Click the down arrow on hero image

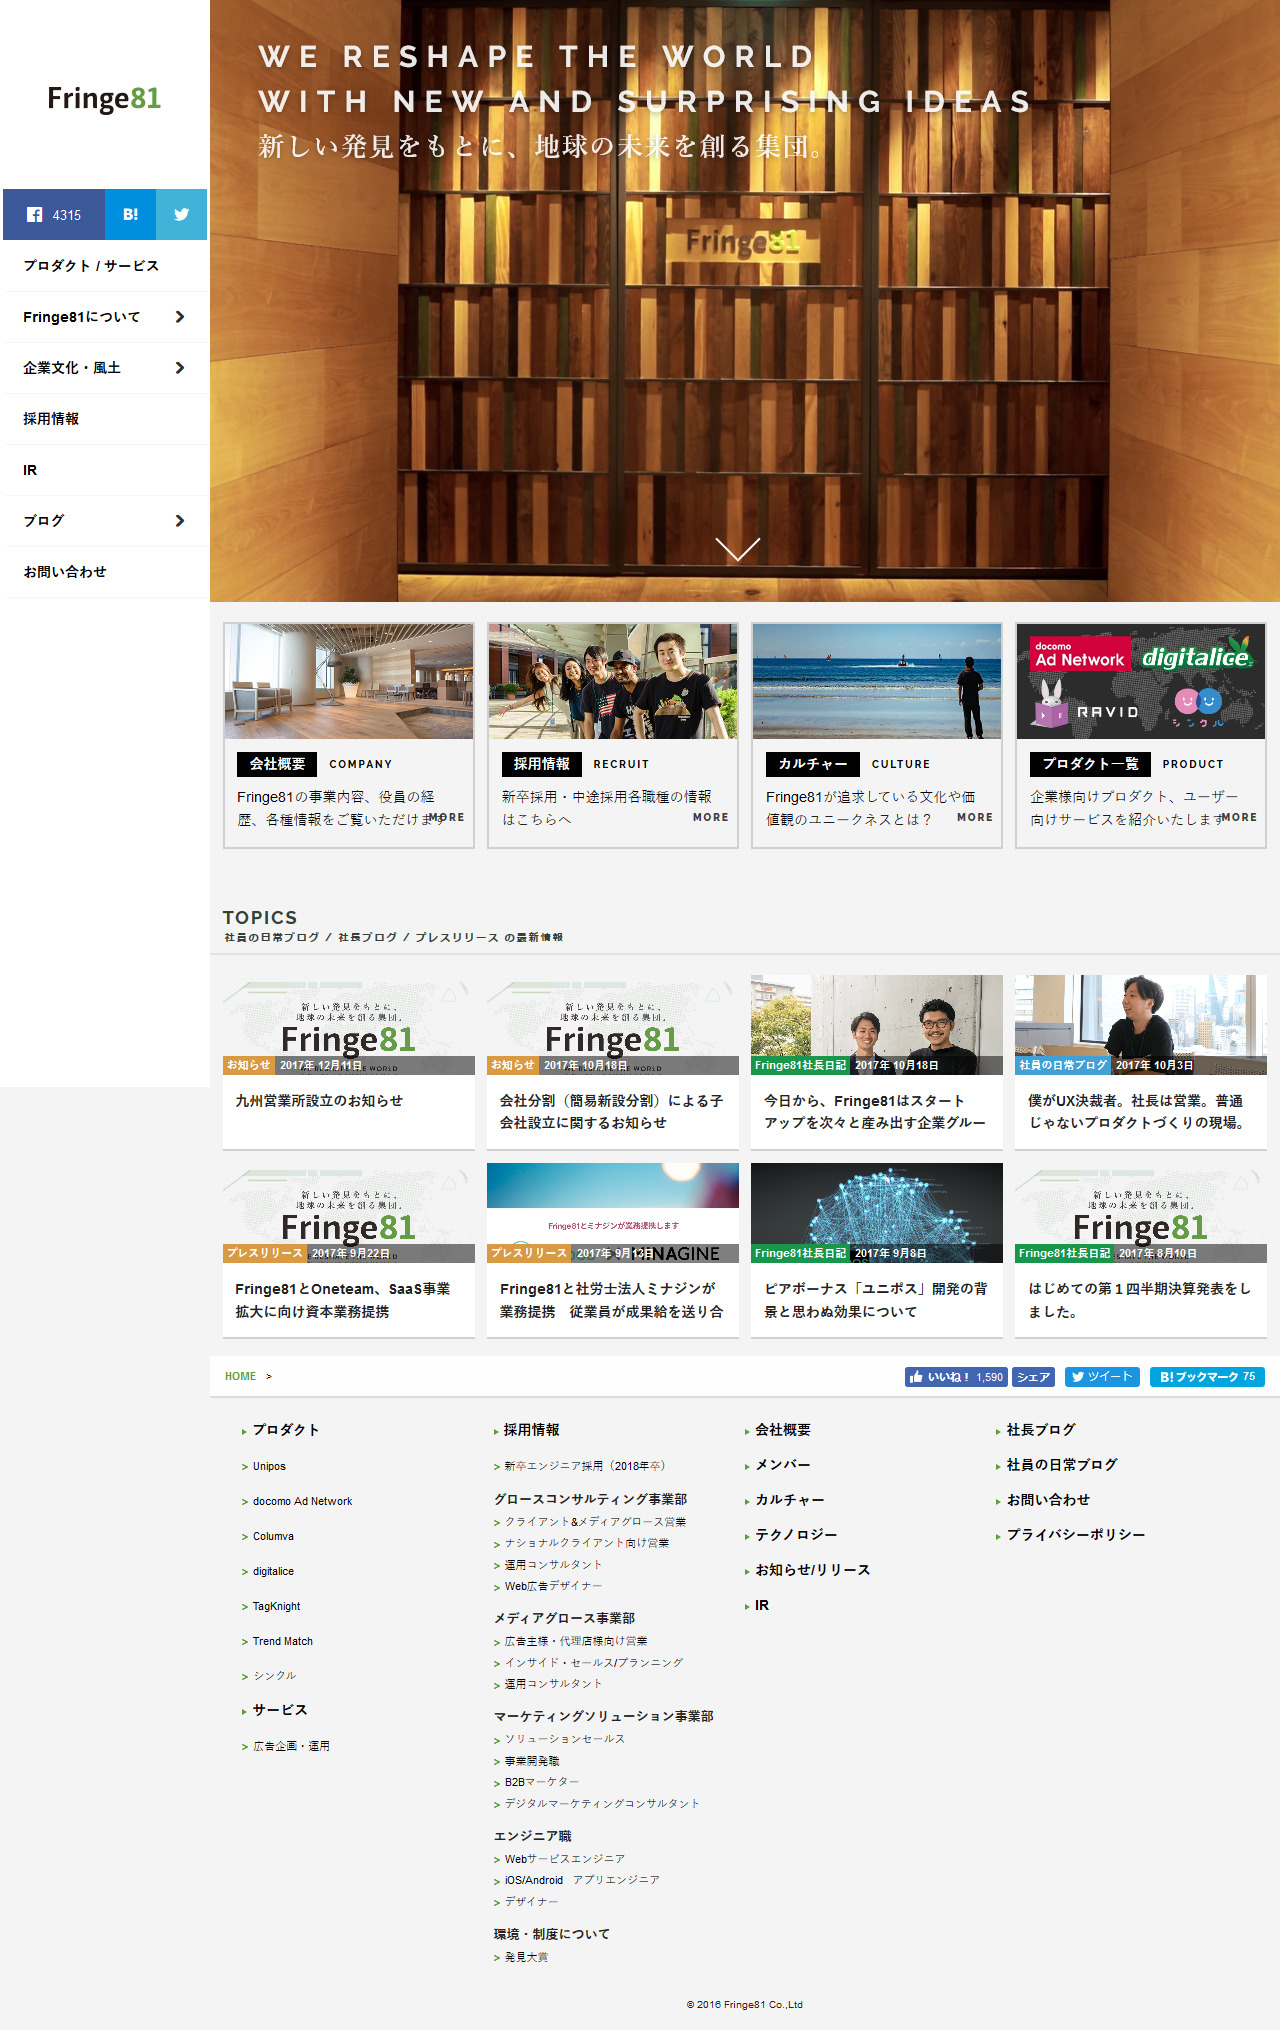(x=737, y=549)
